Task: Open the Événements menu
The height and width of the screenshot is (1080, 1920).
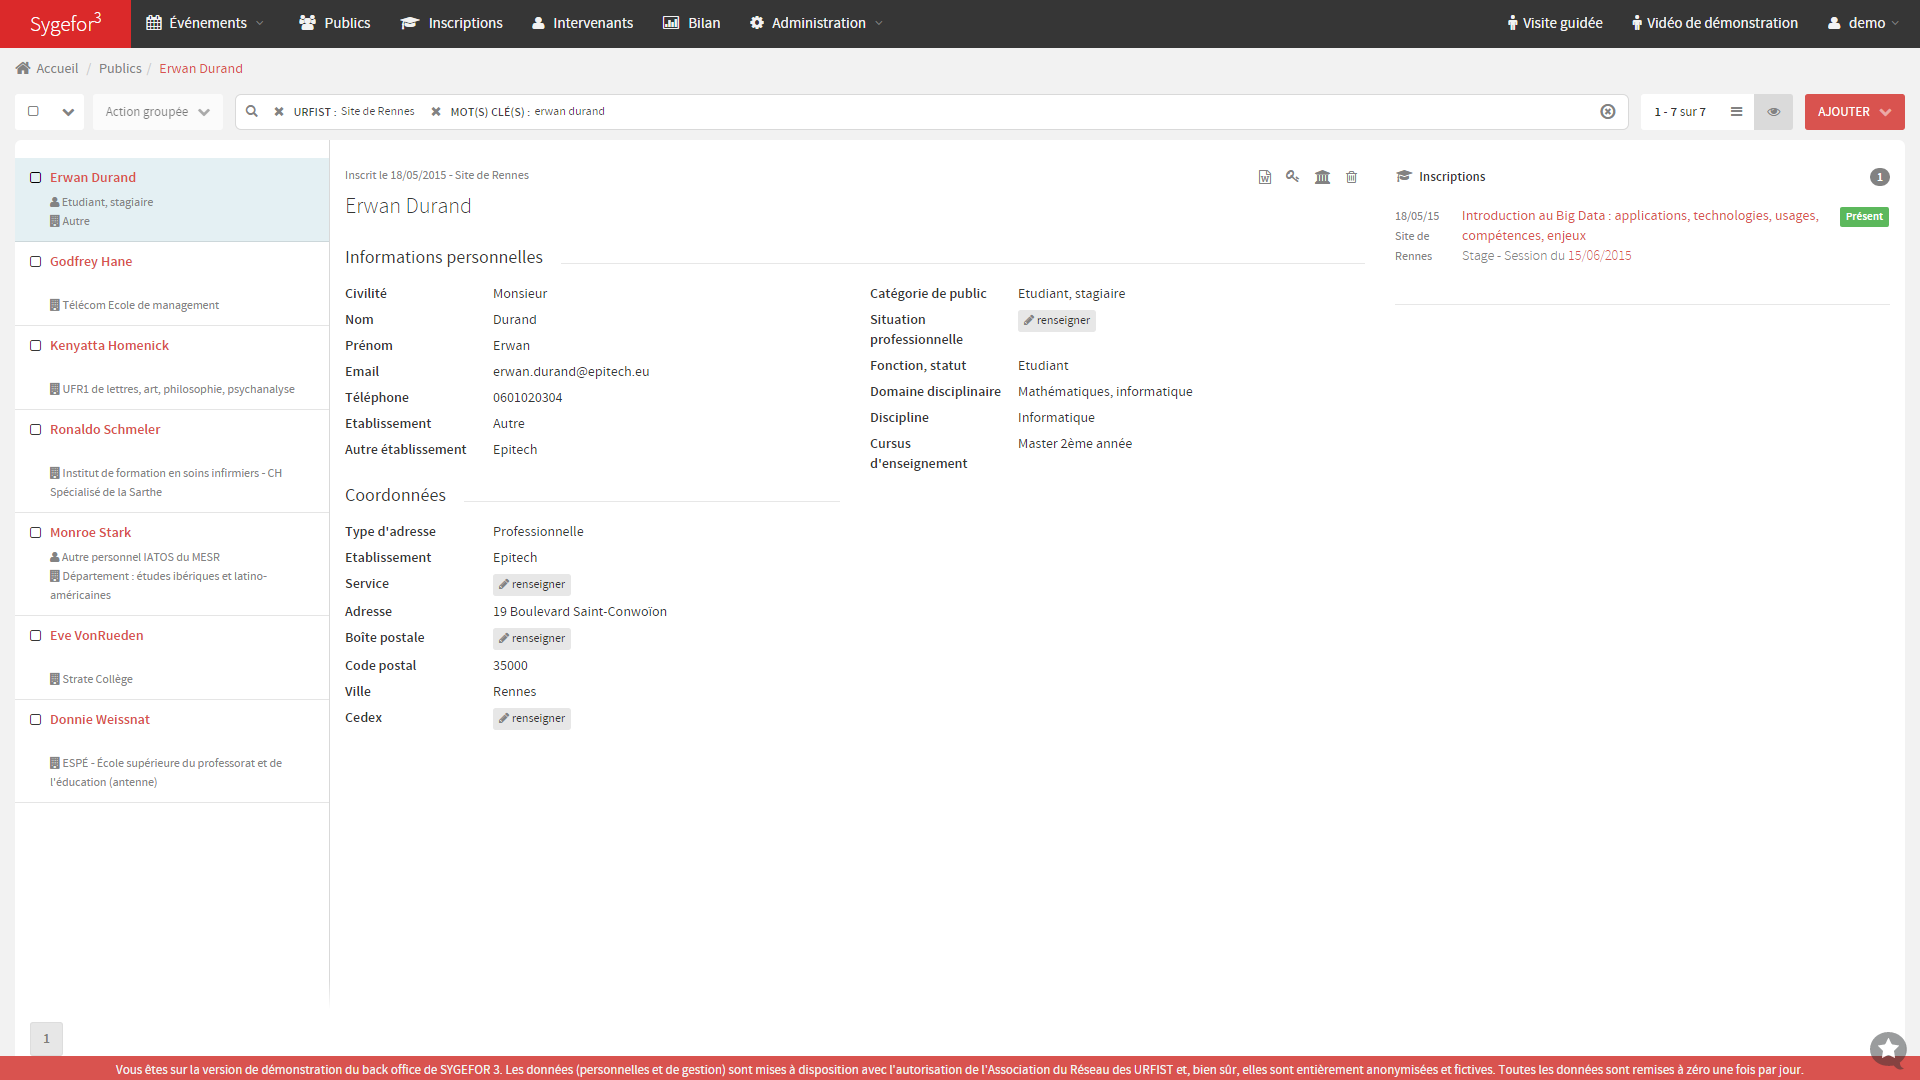Action: coord(205,23)
